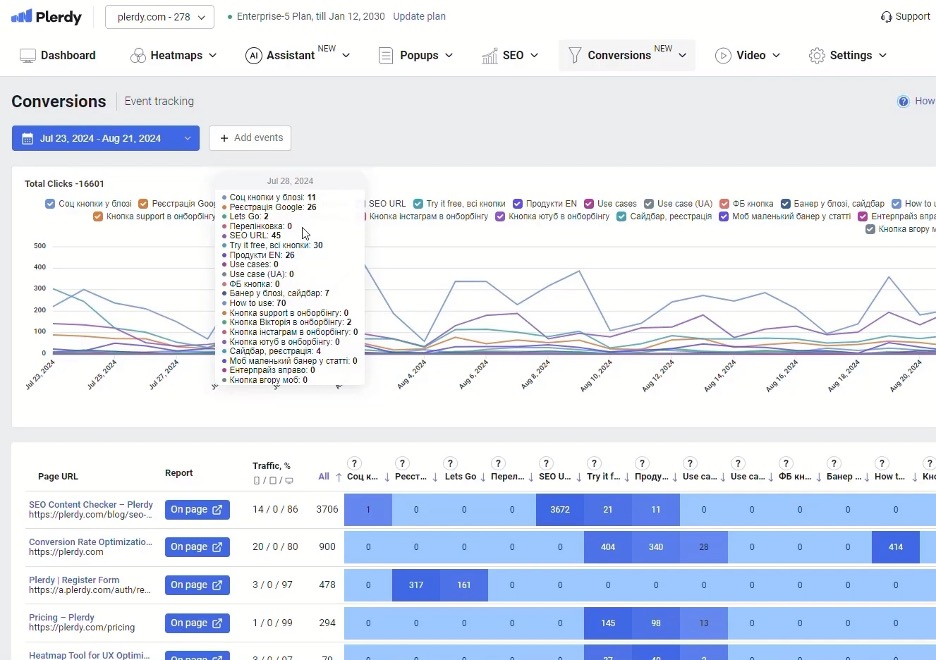Open the plerdy.com - 278 domain selector
The height and width of the screenshot is (660, 936).
pos(159,16)
